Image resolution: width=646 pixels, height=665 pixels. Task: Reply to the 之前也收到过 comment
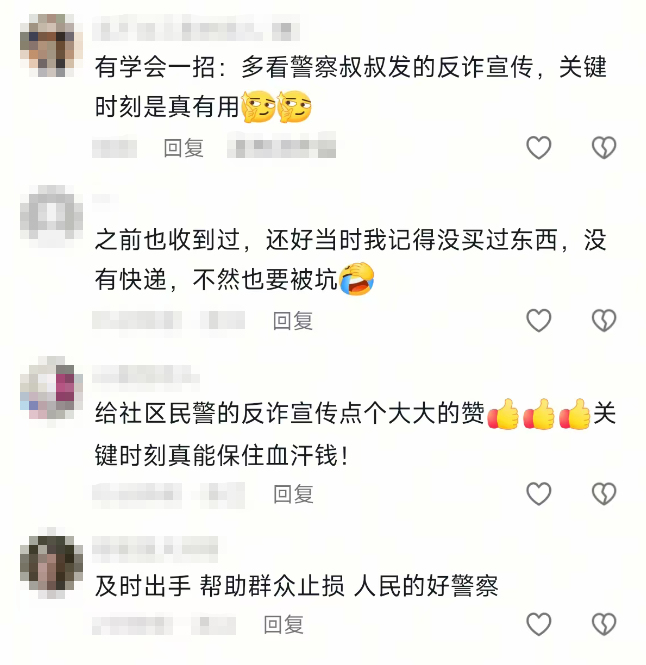pos(293,321)
